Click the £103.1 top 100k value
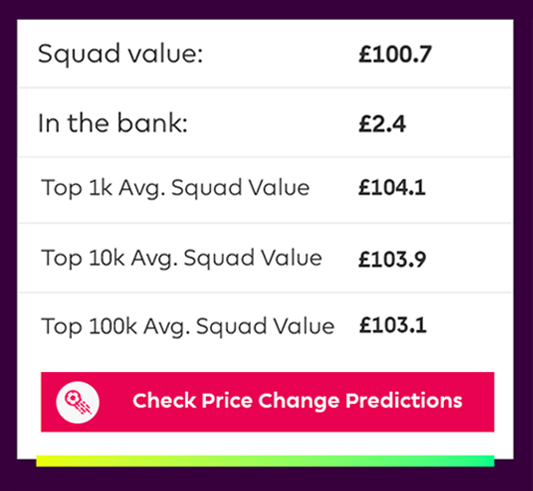The image size is (533, 491). point(393,325)
